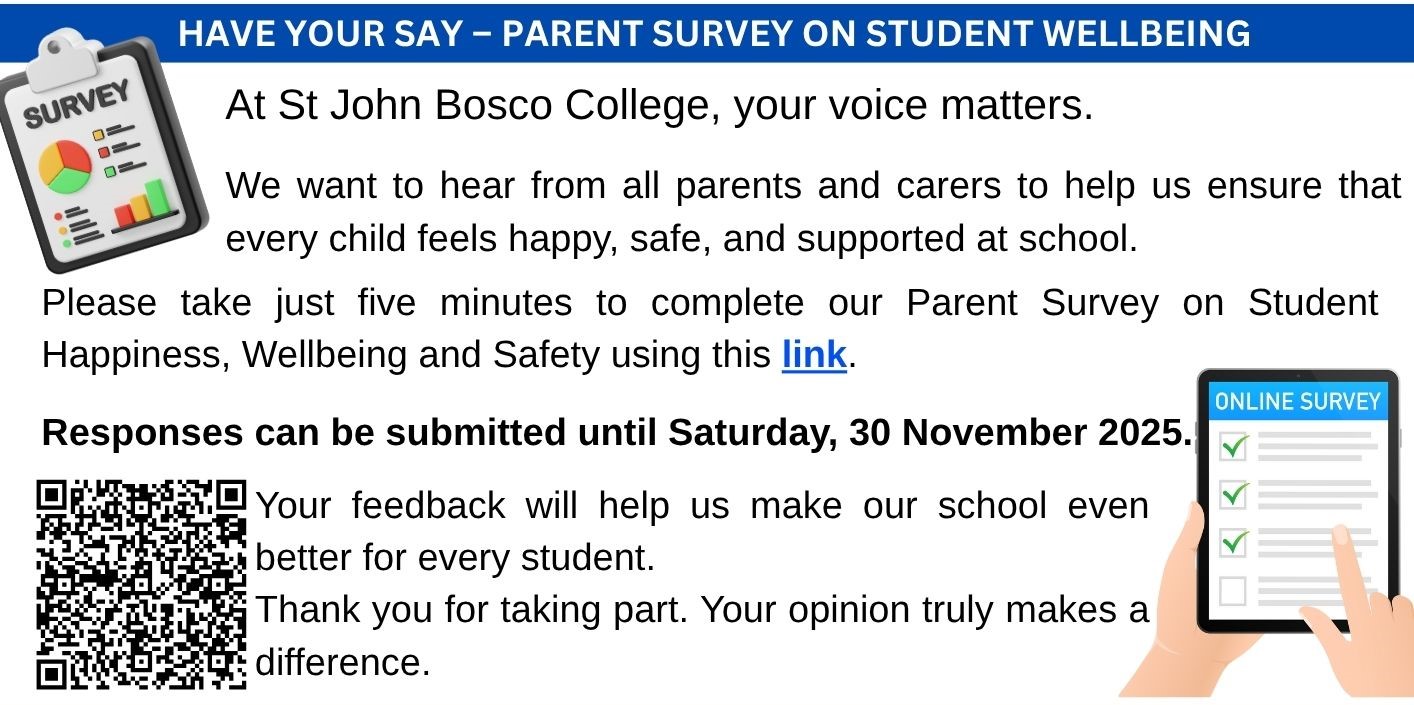Click the pie chart on the clipboard
1414x705 pixels.
point(64,166)
